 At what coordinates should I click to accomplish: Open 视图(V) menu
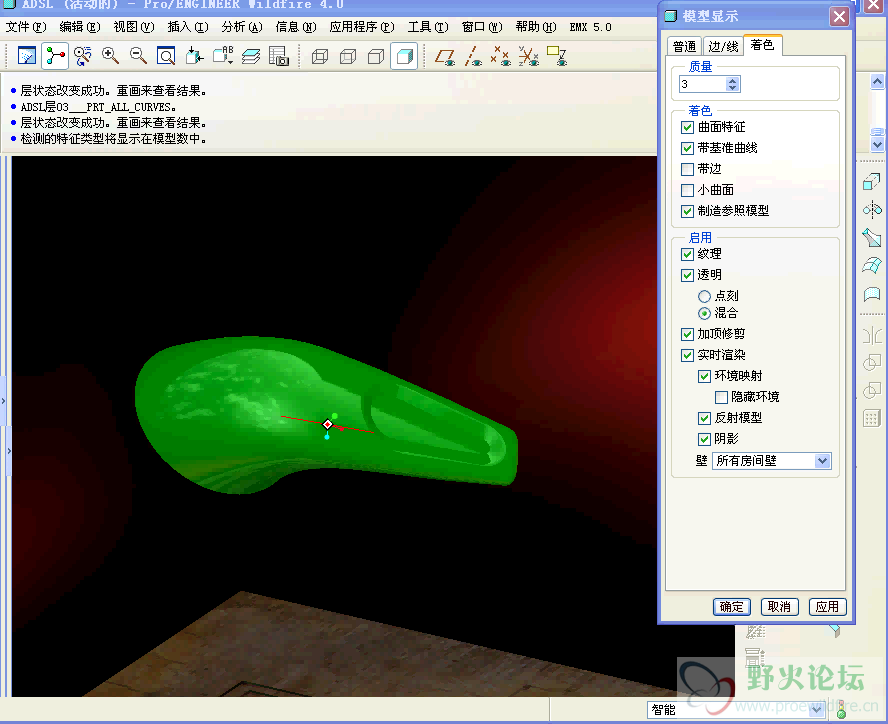134,27
